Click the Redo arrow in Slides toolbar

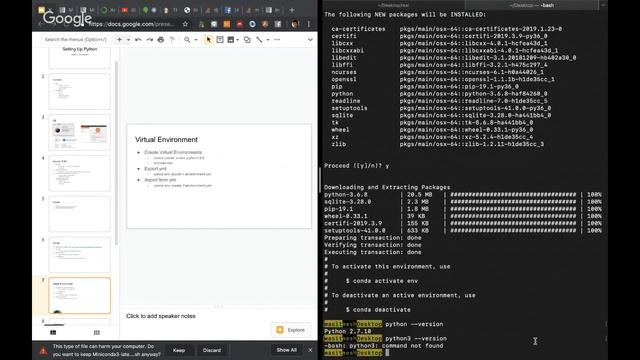pyautogui.click(x=149, y=40)
